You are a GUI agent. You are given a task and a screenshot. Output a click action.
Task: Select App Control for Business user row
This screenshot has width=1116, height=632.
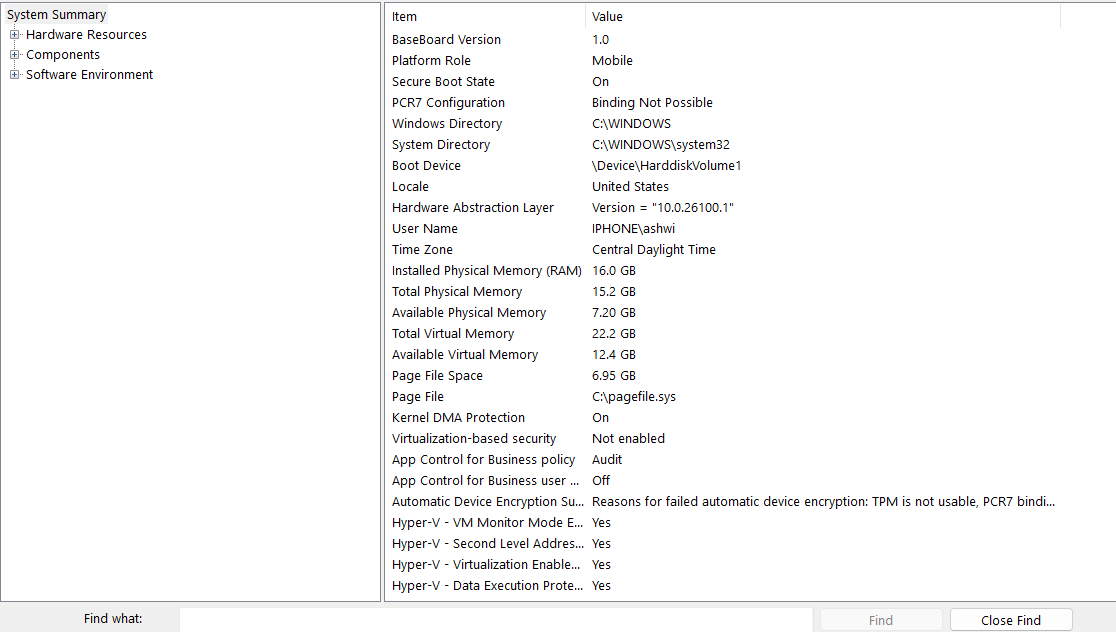[723, 480]
